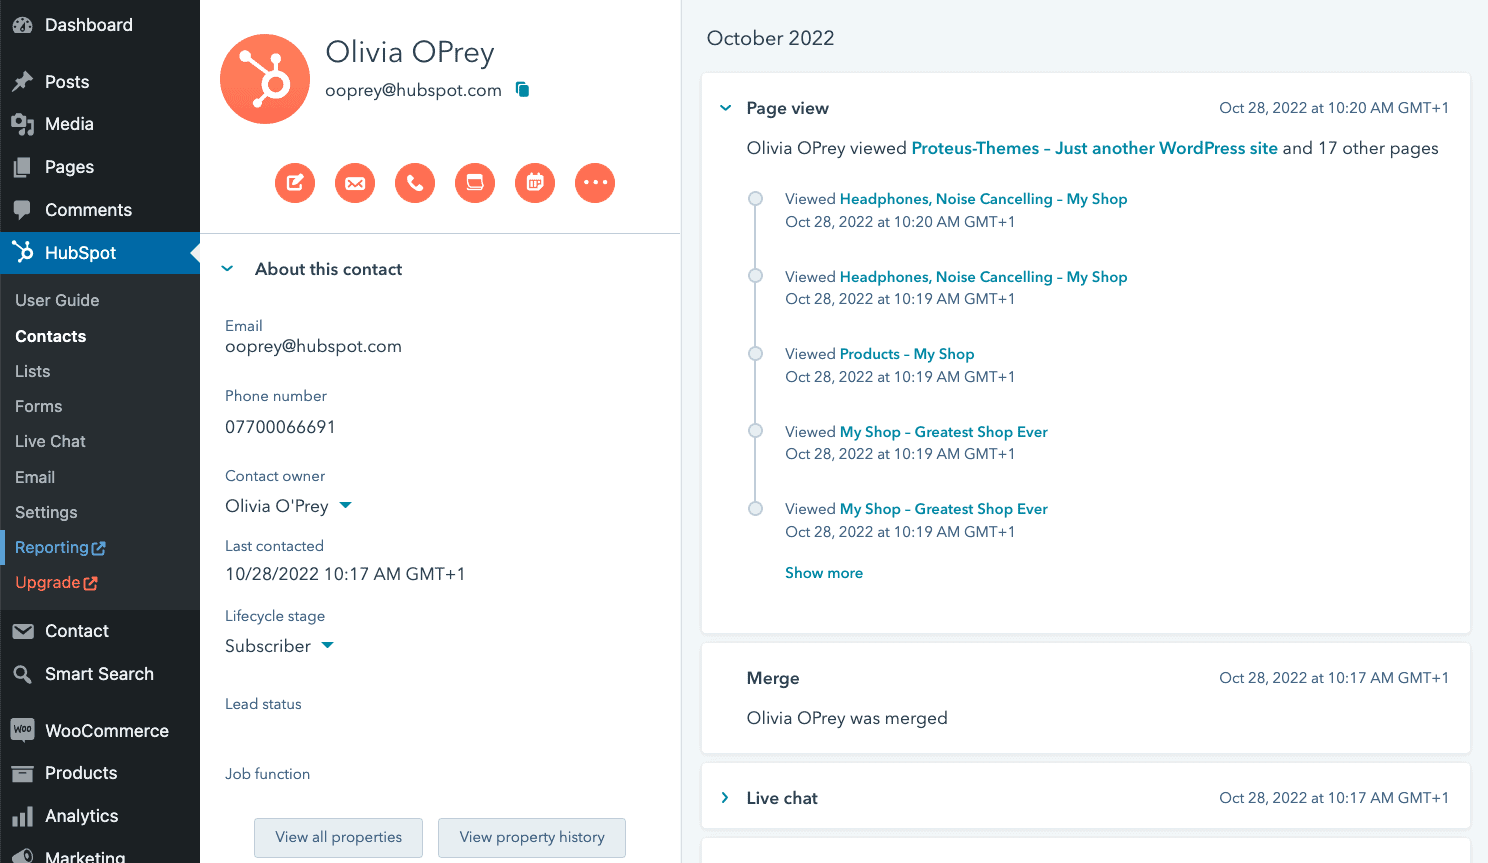The height and width of the screenshot is (863, 1488).
Task: Click the Merge timeline card title
Action: click(773, 678)
